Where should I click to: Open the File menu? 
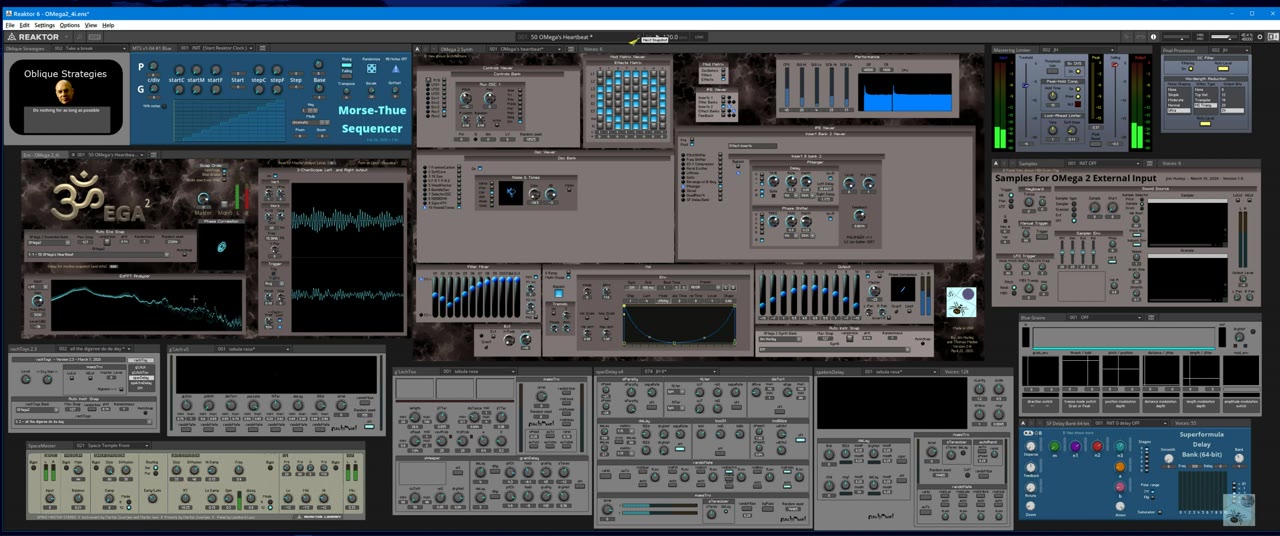tap(10, 25)
